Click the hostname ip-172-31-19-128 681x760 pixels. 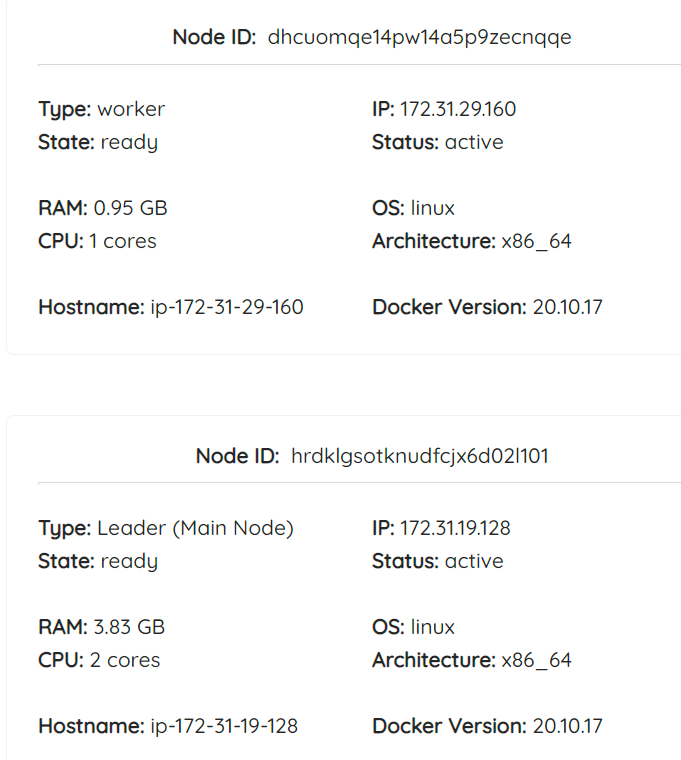point(224,726)
